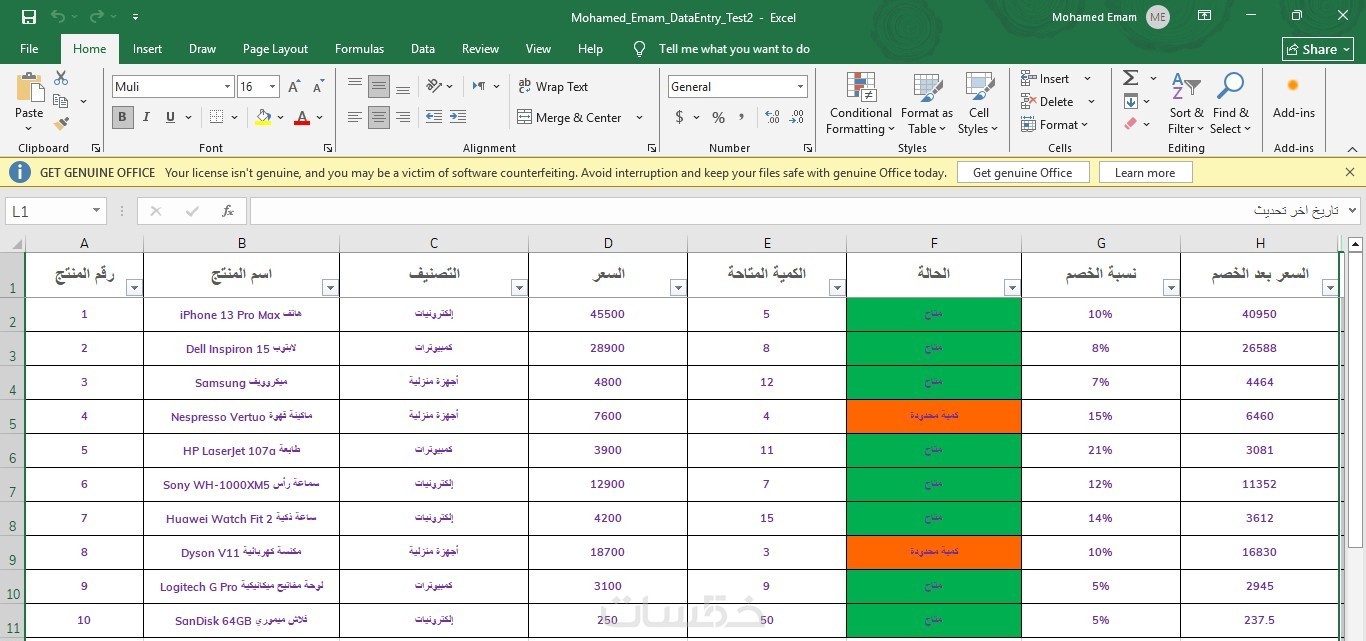Toggle Italic formatting
The image size is (1366, 641).
click(146, 117)
